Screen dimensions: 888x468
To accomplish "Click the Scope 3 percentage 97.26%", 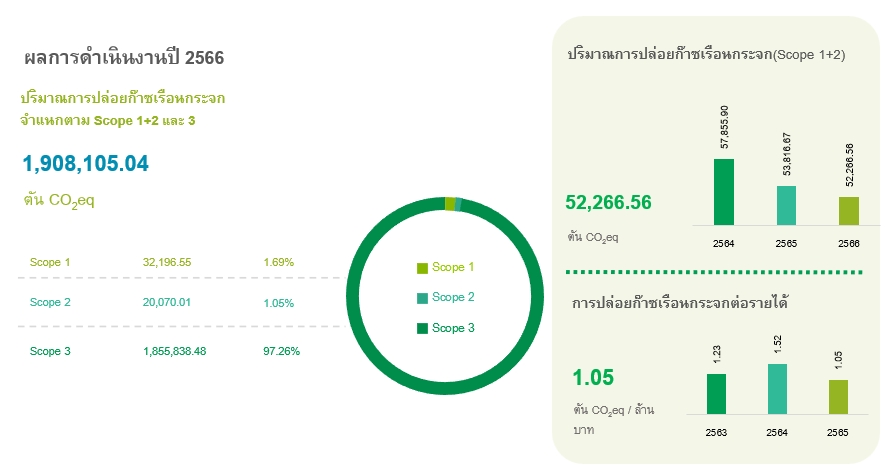I will pos(281,351).
